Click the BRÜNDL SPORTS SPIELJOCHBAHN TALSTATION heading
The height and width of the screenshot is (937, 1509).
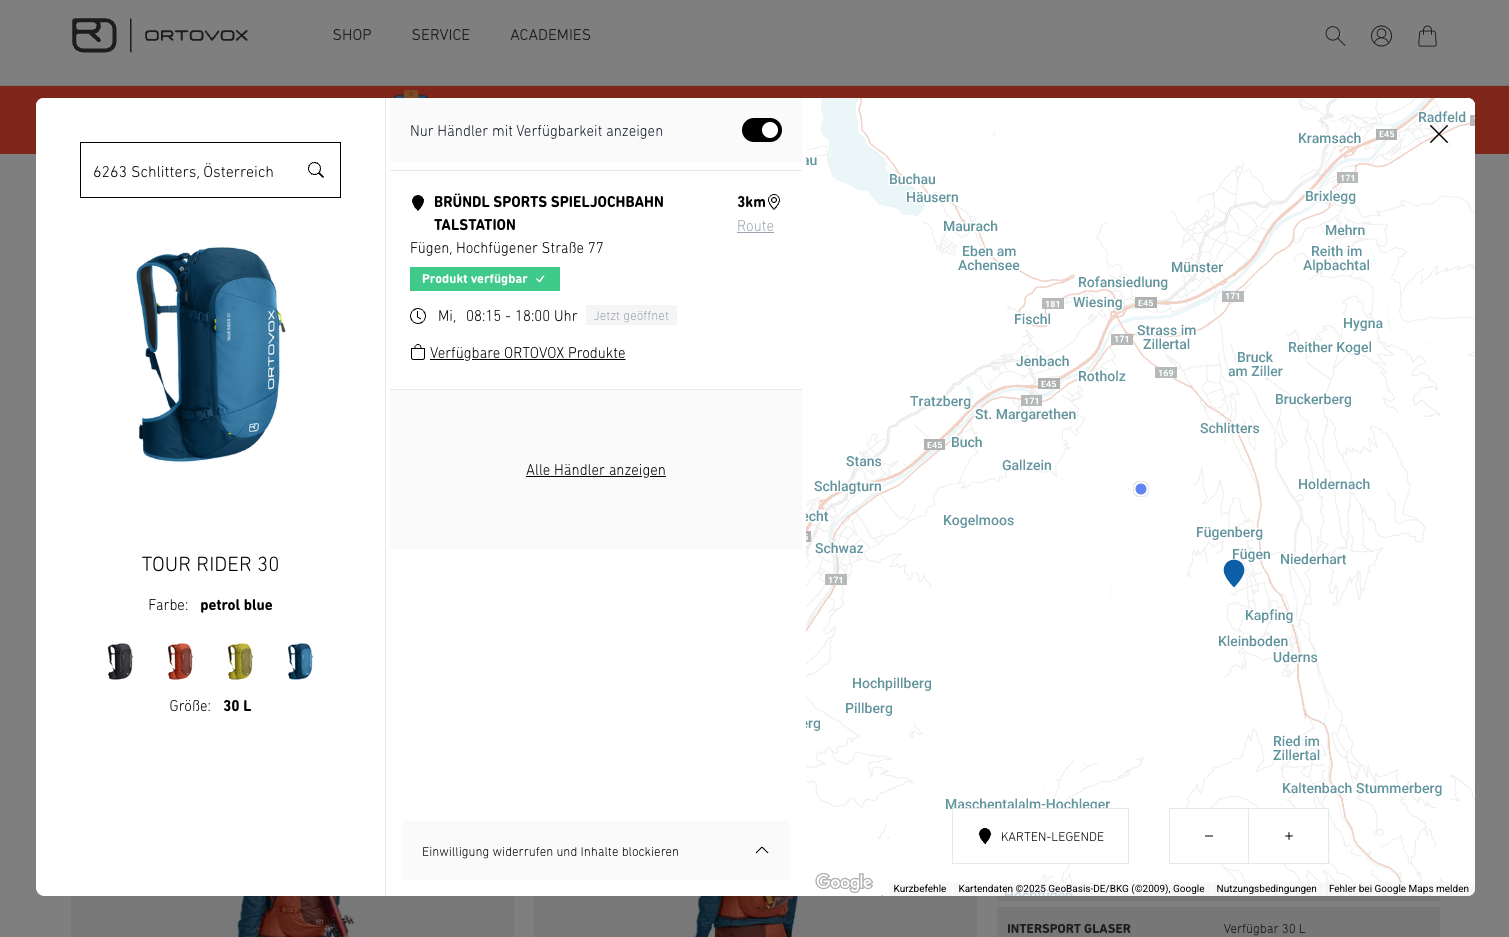[549, 213]
